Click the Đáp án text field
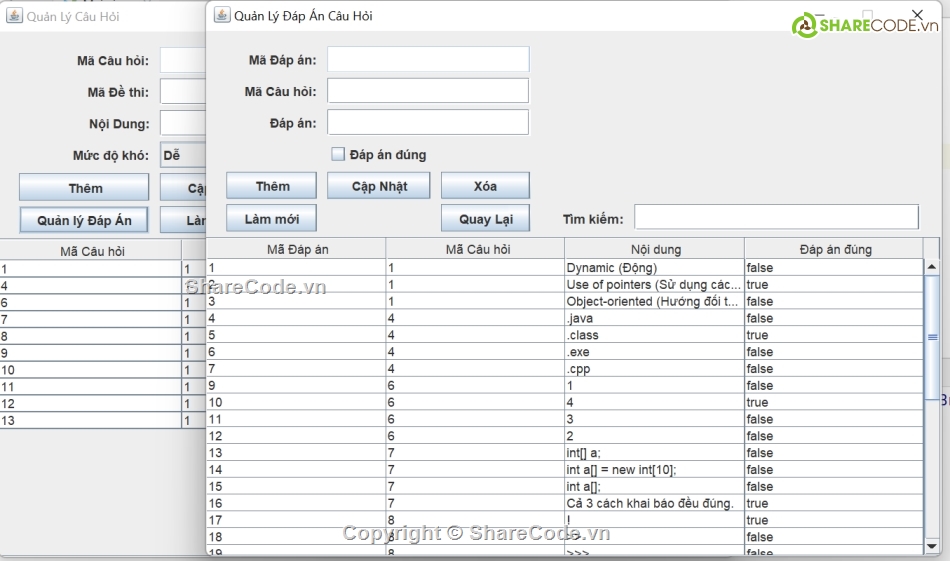The height and width of the screenshot is (561, 950). tap(427, 122)
